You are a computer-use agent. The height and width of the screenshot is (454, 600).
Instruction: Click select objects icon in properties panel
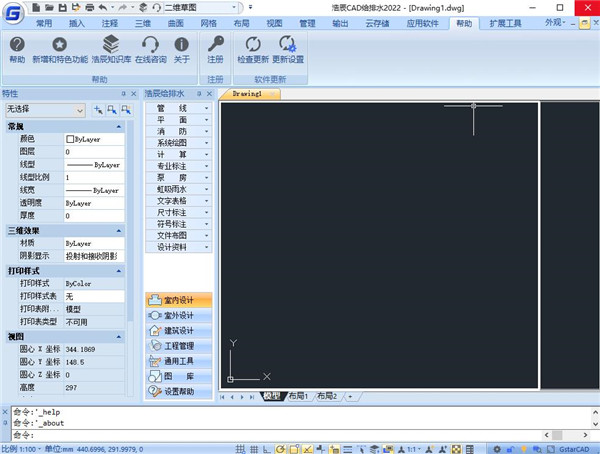pos(112,110)
